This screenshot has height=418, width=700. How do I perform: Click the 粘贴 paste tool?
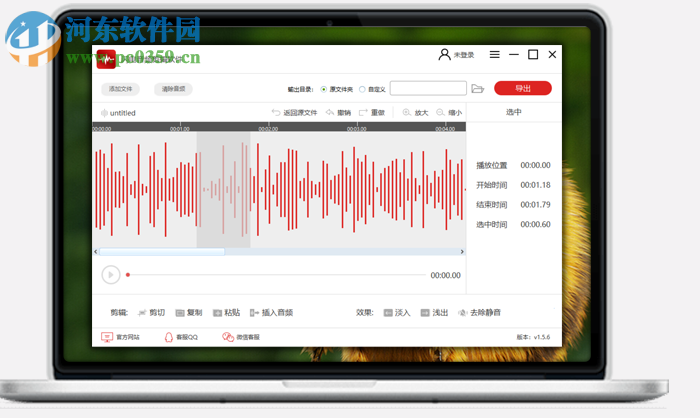[x=226, y=313]
